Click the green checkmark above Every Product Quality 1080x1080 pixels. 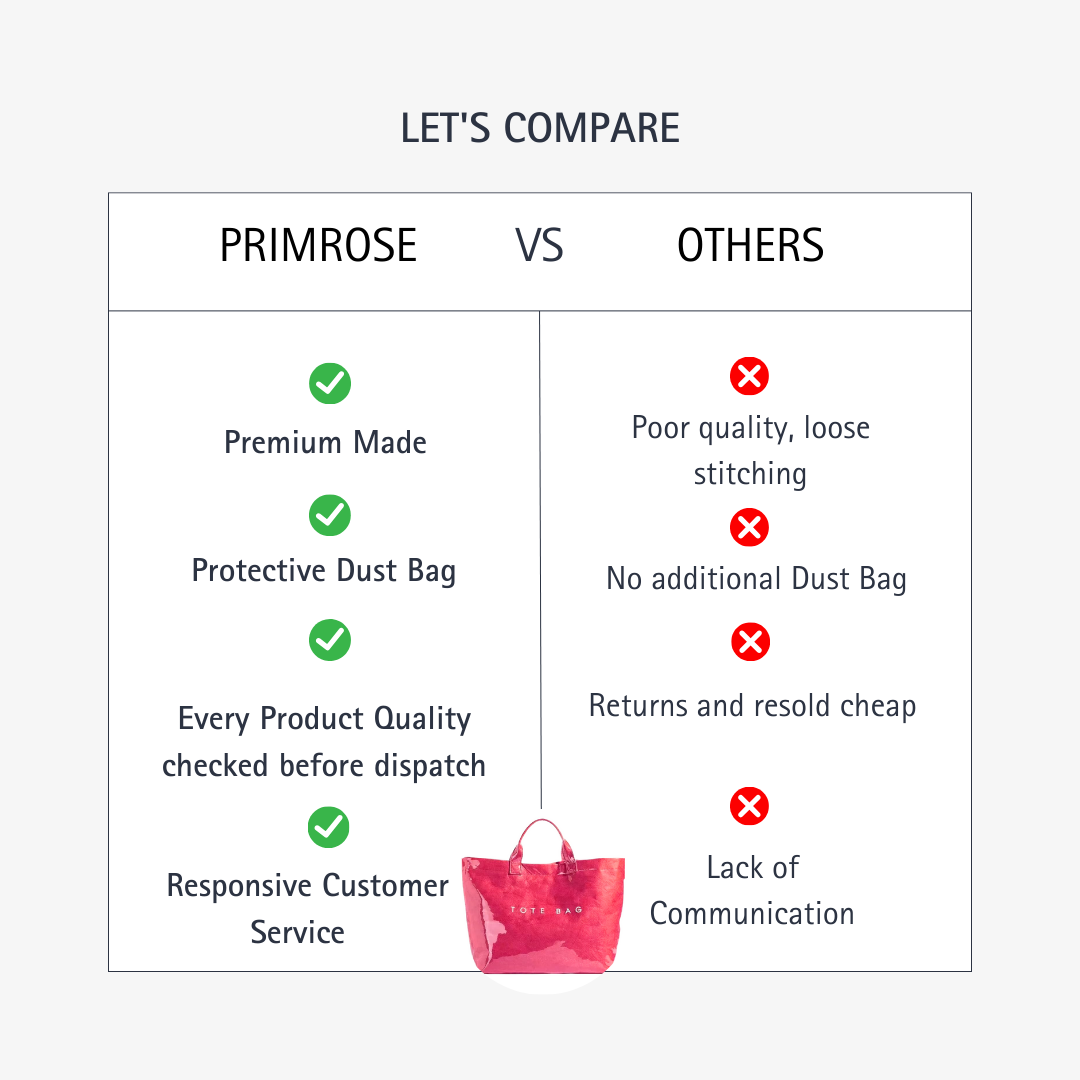point(330,640)
